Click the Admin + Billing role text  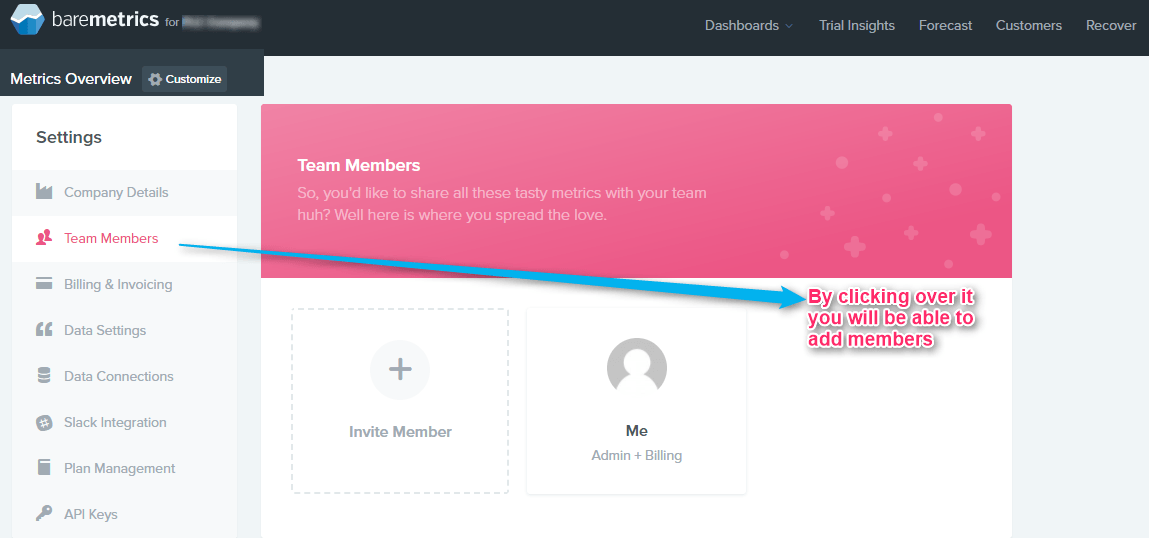[x=637, y=455]
